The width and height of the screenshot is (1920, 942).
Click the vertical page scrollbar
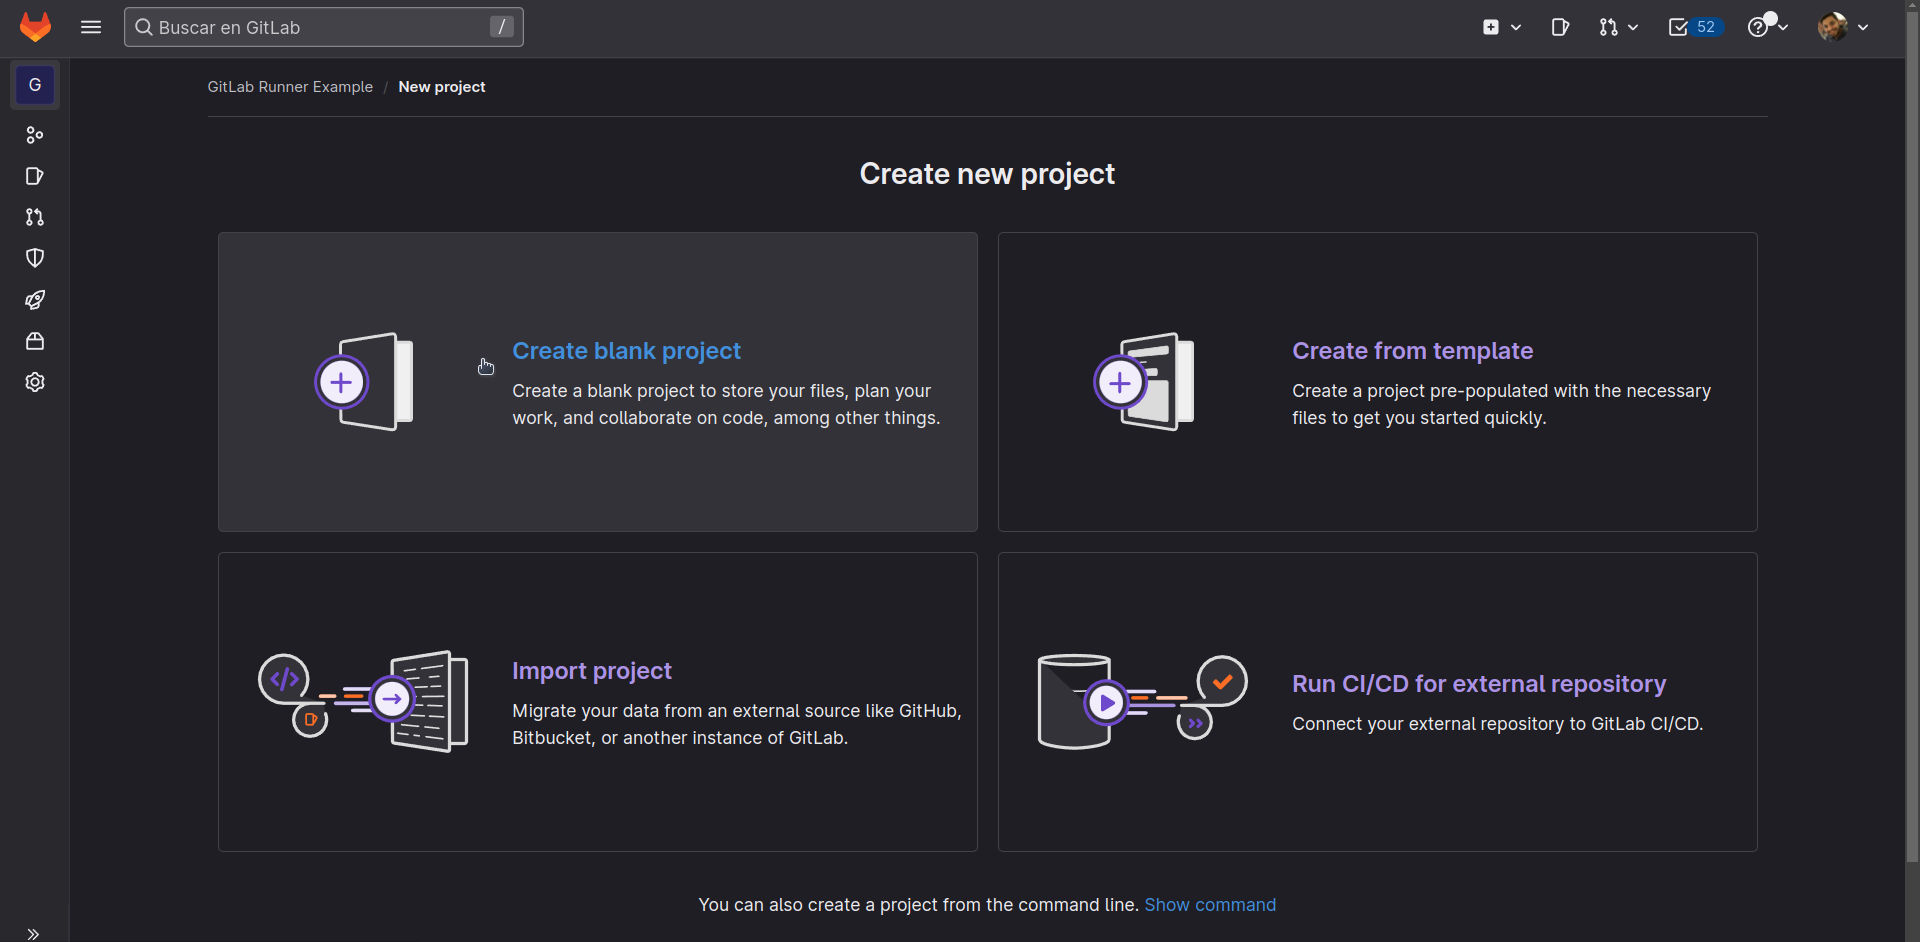(1912, 435)
